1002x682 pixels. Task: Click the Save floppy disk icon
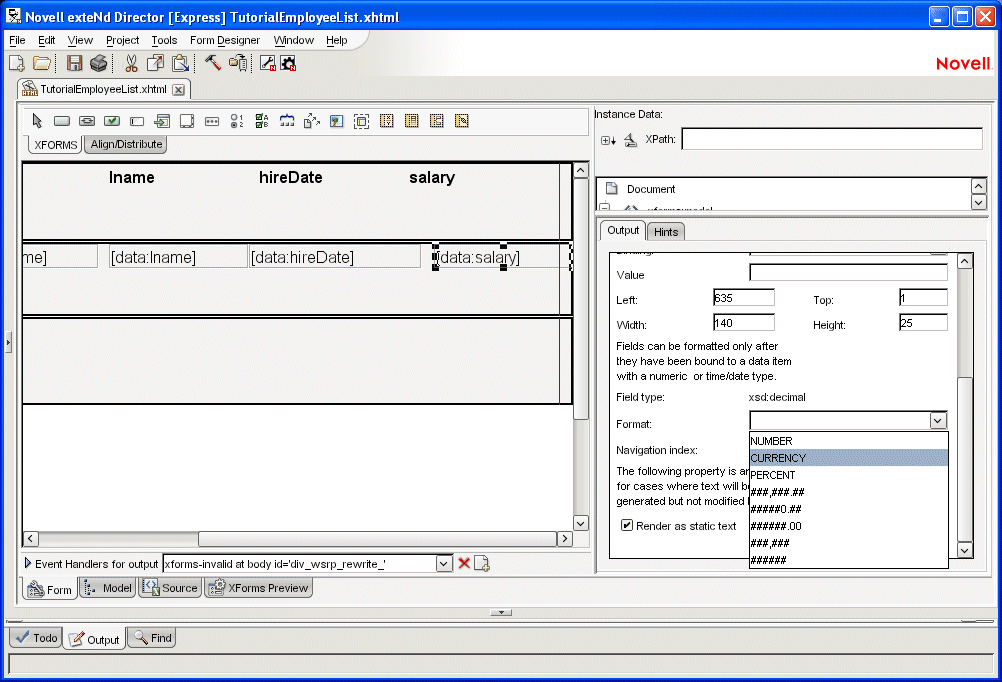tap(74, 63)
